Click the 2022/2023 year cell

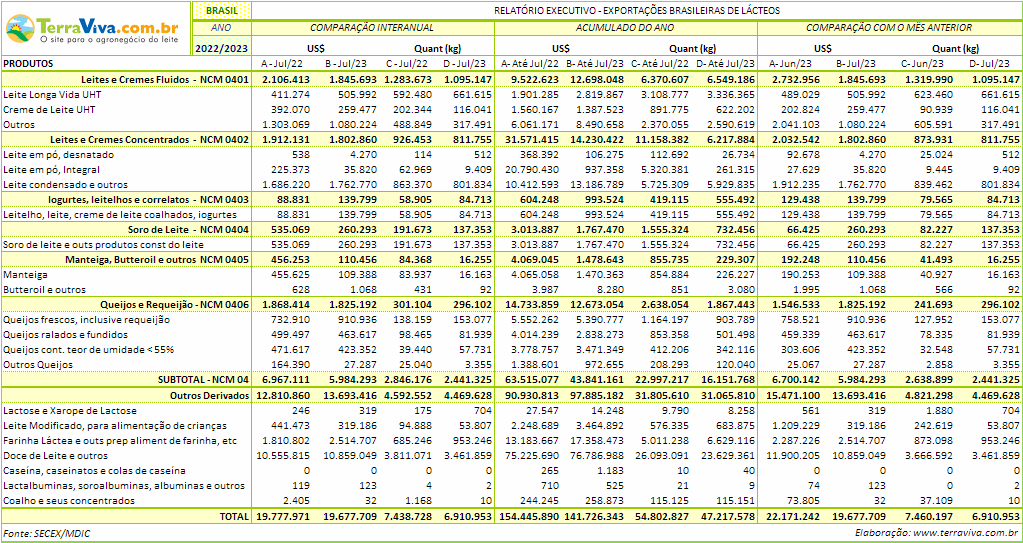[221, 47]
